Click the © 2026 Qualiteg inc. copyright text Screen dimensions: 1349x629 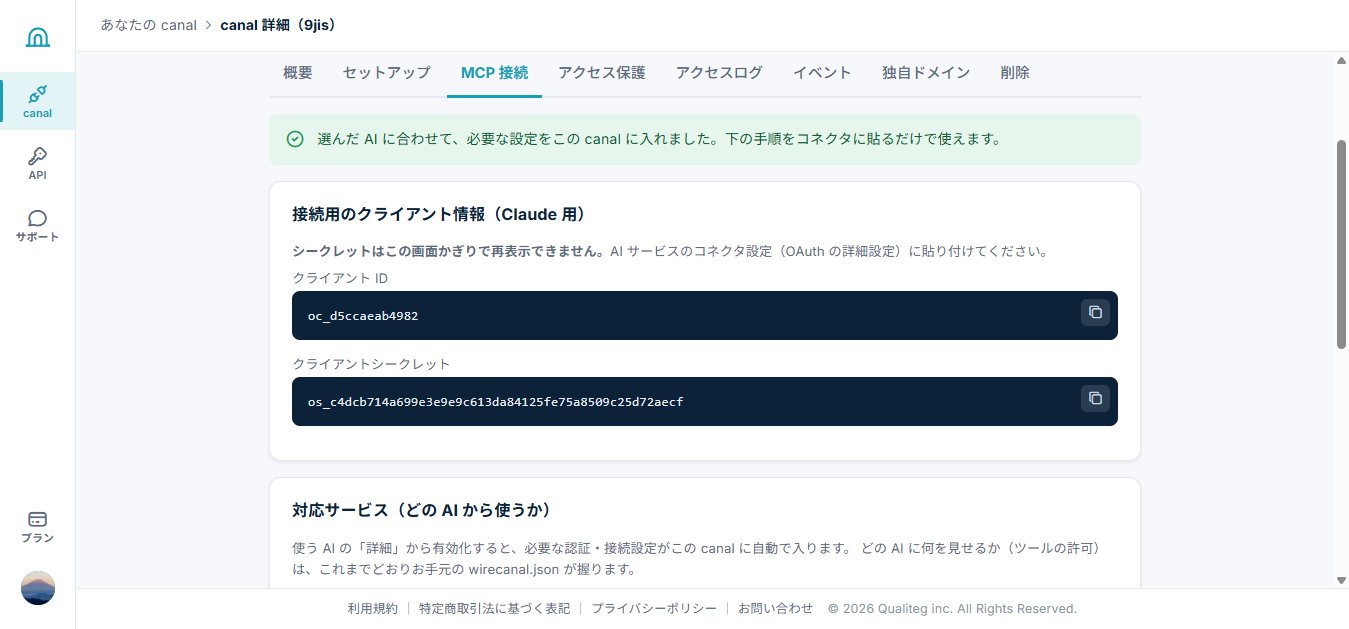(953, 608)
